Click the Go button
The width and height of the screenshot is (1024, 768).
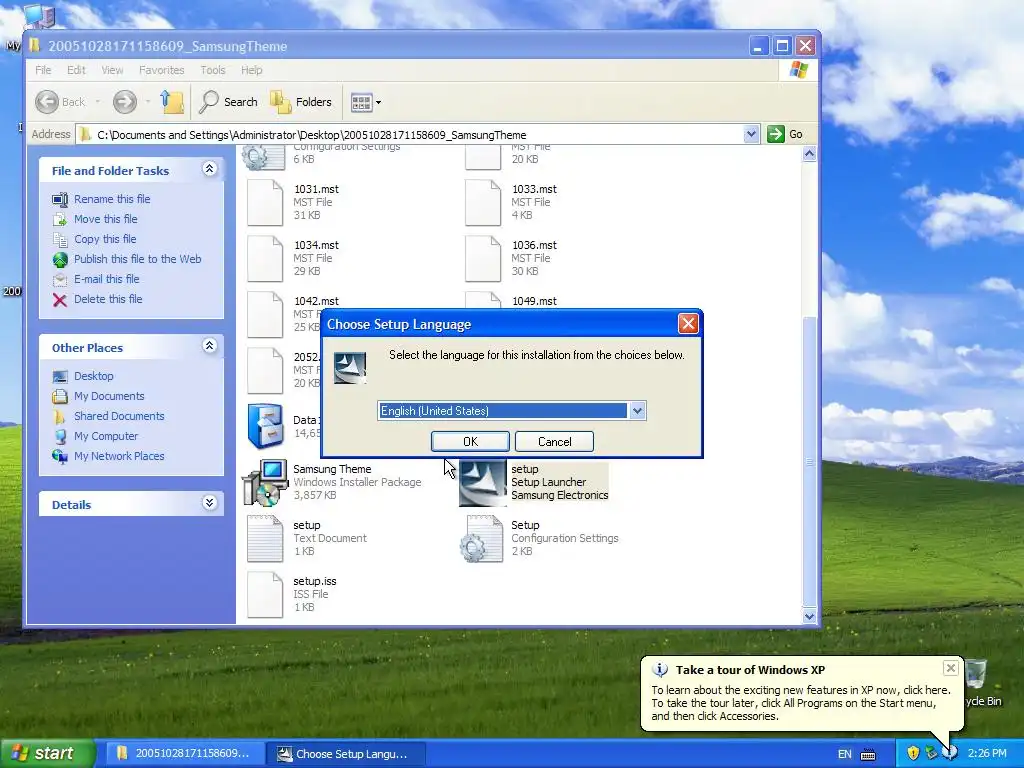pos(786,135)
